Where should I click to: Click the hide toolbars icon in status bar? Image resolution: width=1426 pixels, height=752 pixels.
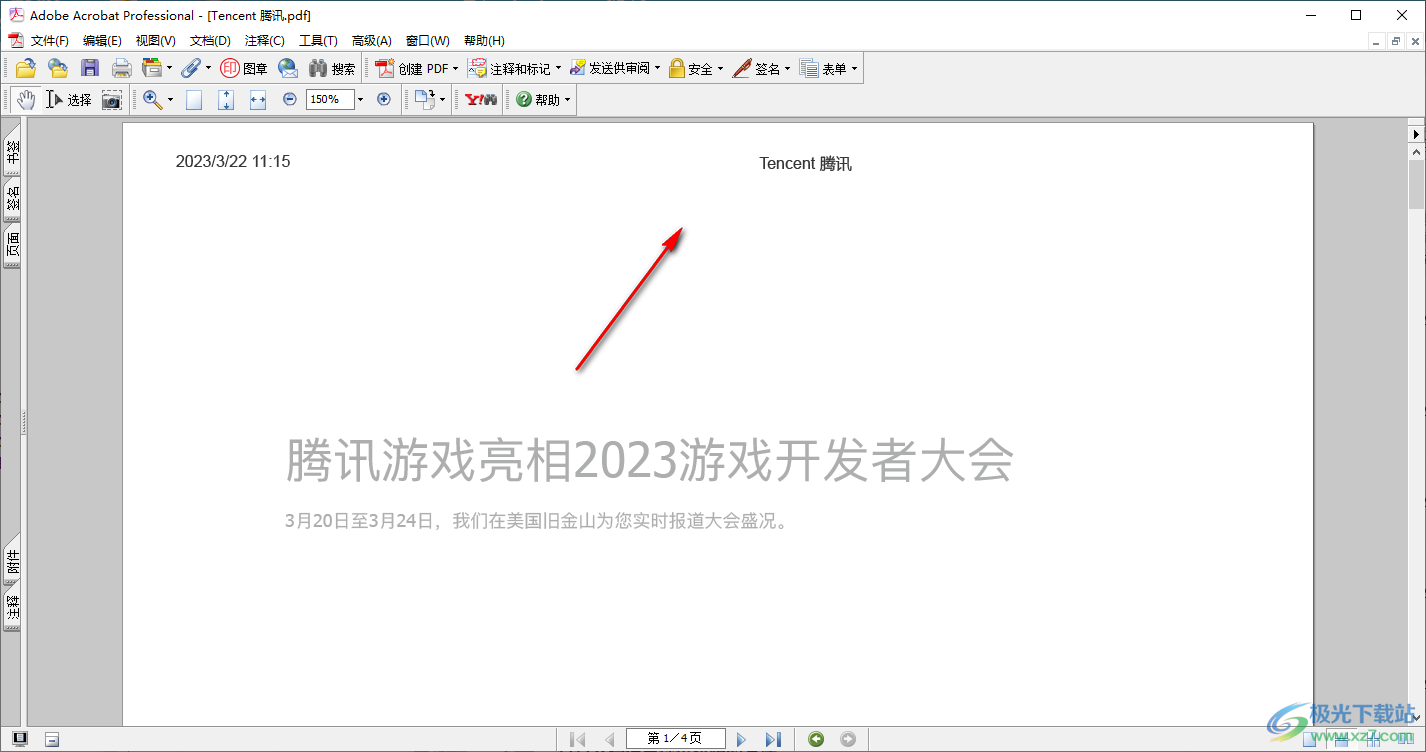[52, 739]
